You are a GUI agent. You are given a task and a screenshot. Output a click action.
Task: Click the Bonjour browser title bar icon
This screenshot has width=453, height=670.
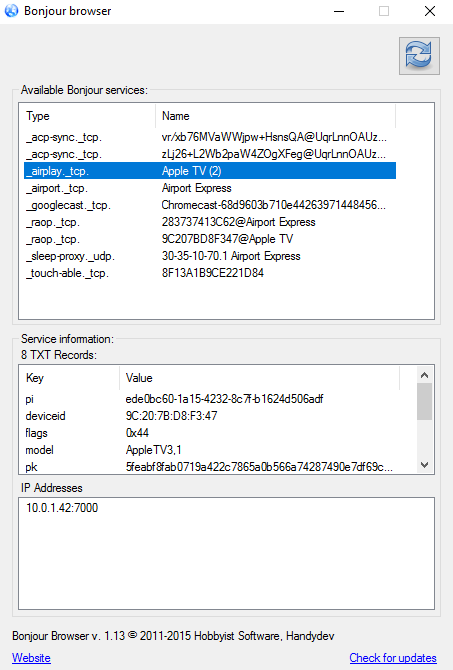tap(12, 11)
